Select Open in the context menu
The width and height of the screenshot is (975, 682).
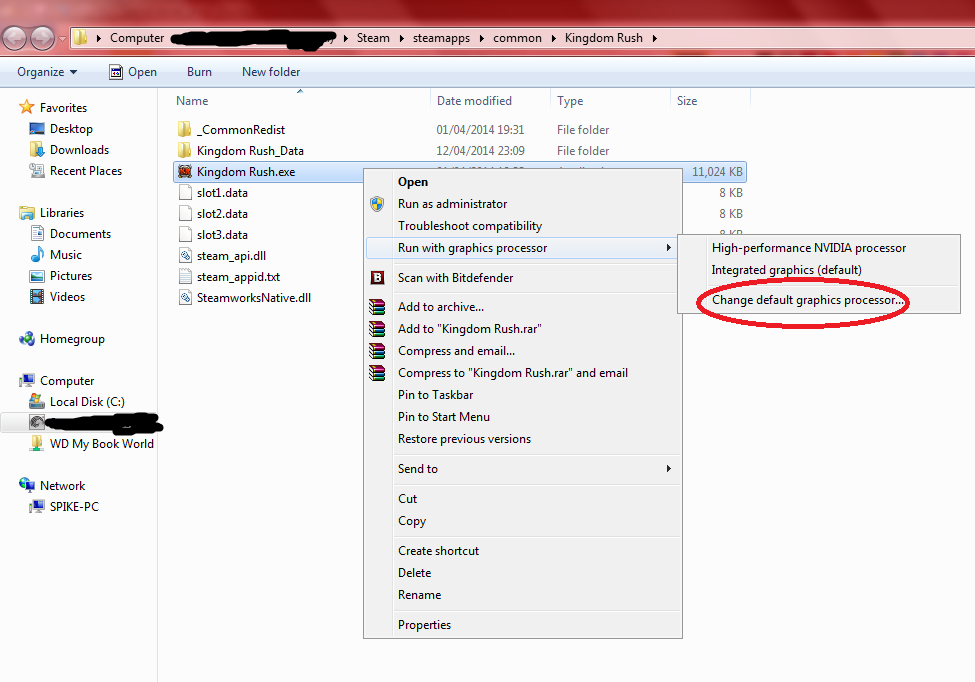pos(522,182)
